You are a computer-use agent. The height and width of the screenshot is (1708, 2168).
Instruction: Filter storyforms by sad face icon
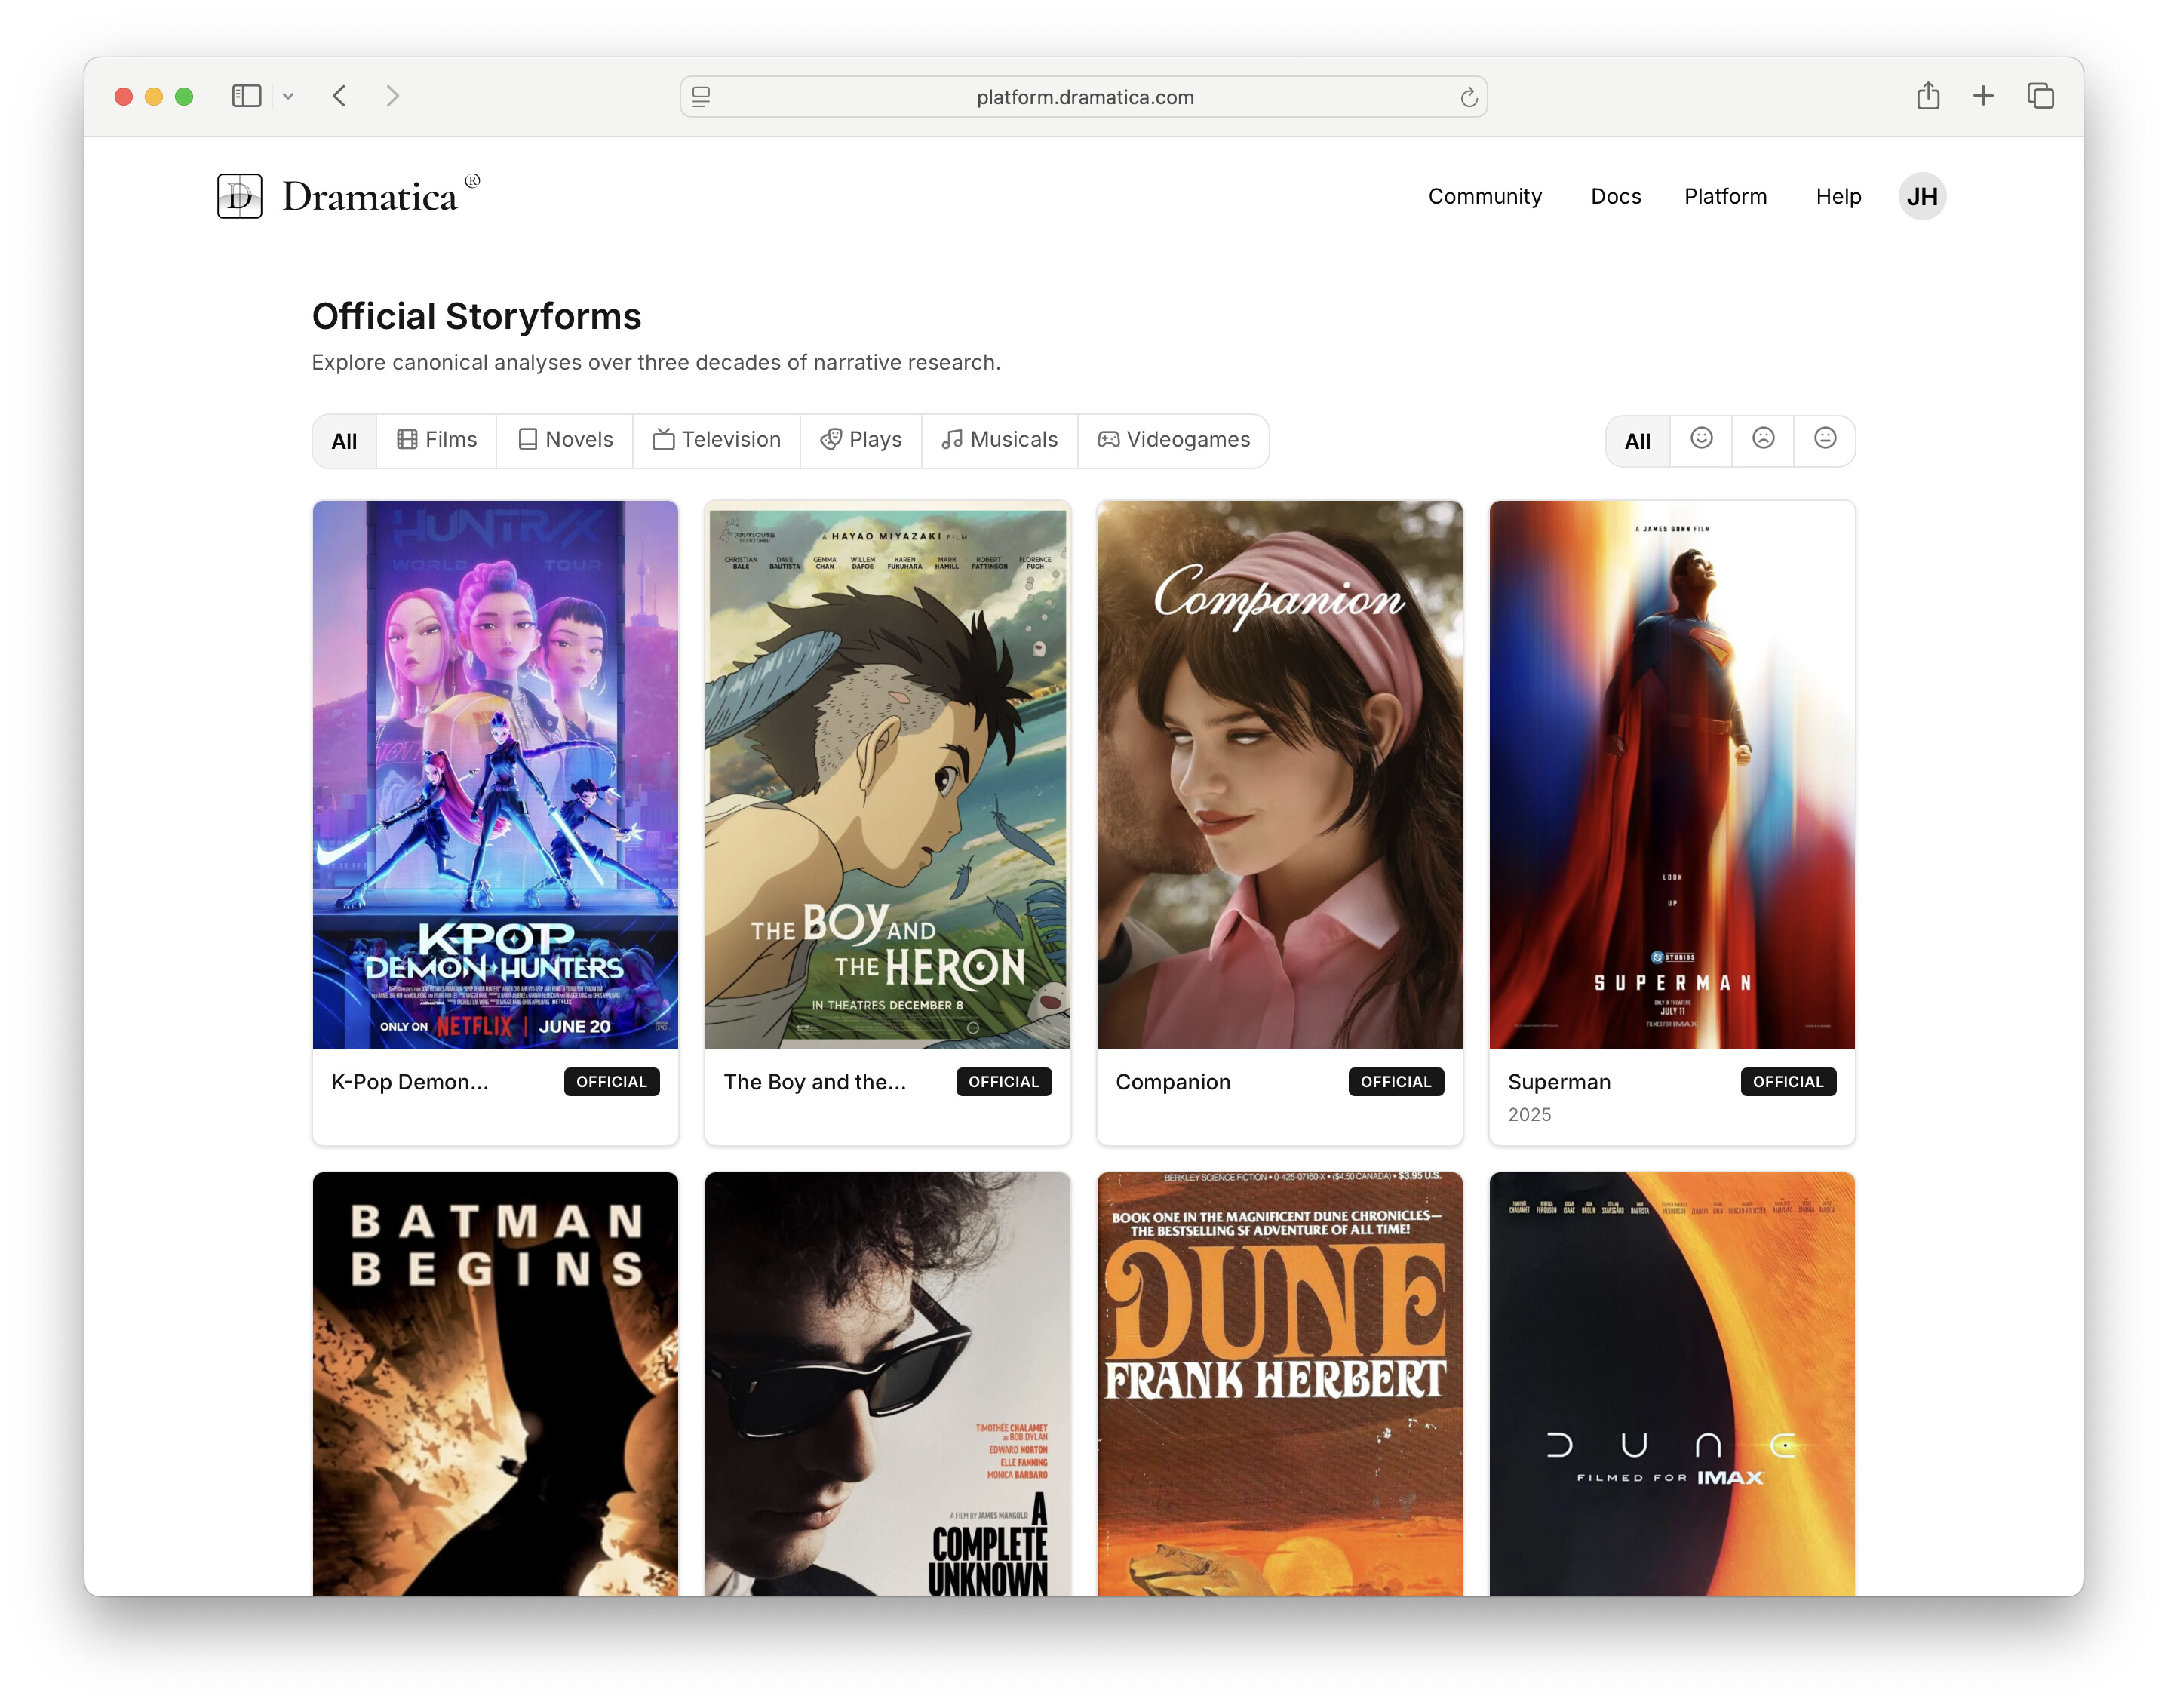(x=1763, y=439)
